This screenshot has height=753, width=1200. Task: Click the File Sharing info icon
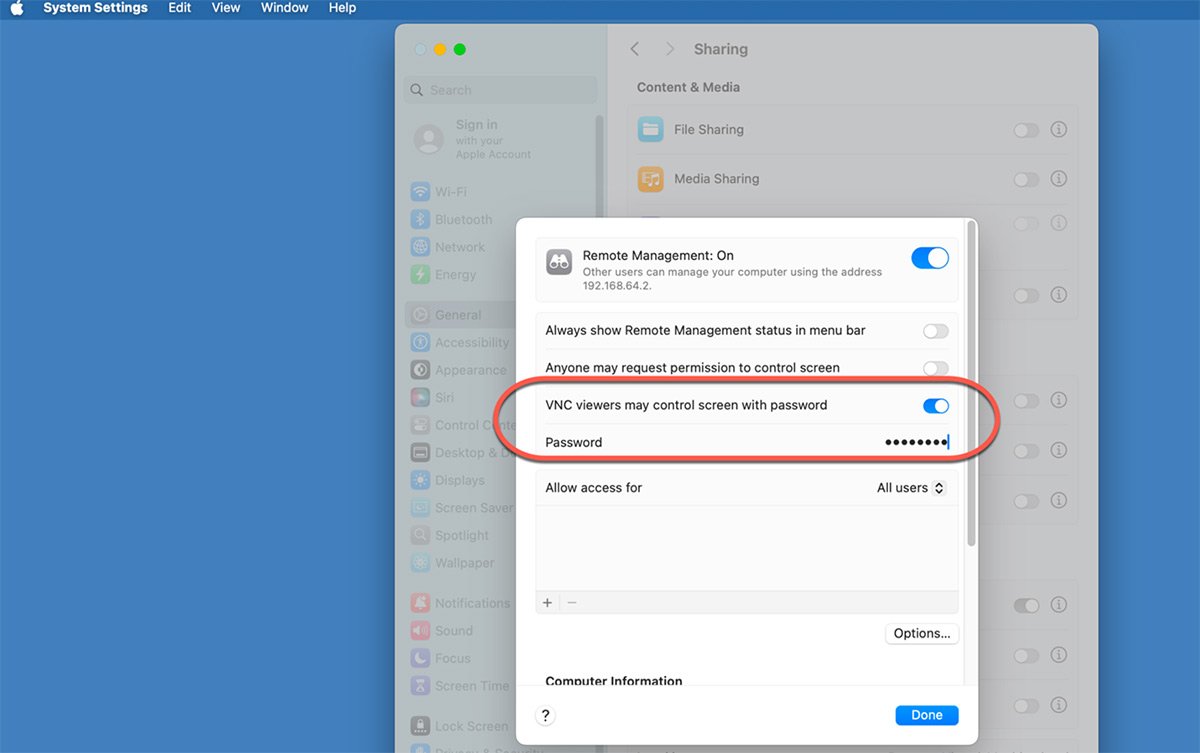point(1059,130)
